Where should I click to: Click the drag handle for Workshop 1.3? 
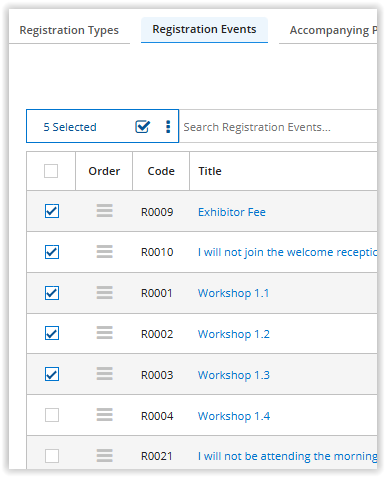(105, 374)
